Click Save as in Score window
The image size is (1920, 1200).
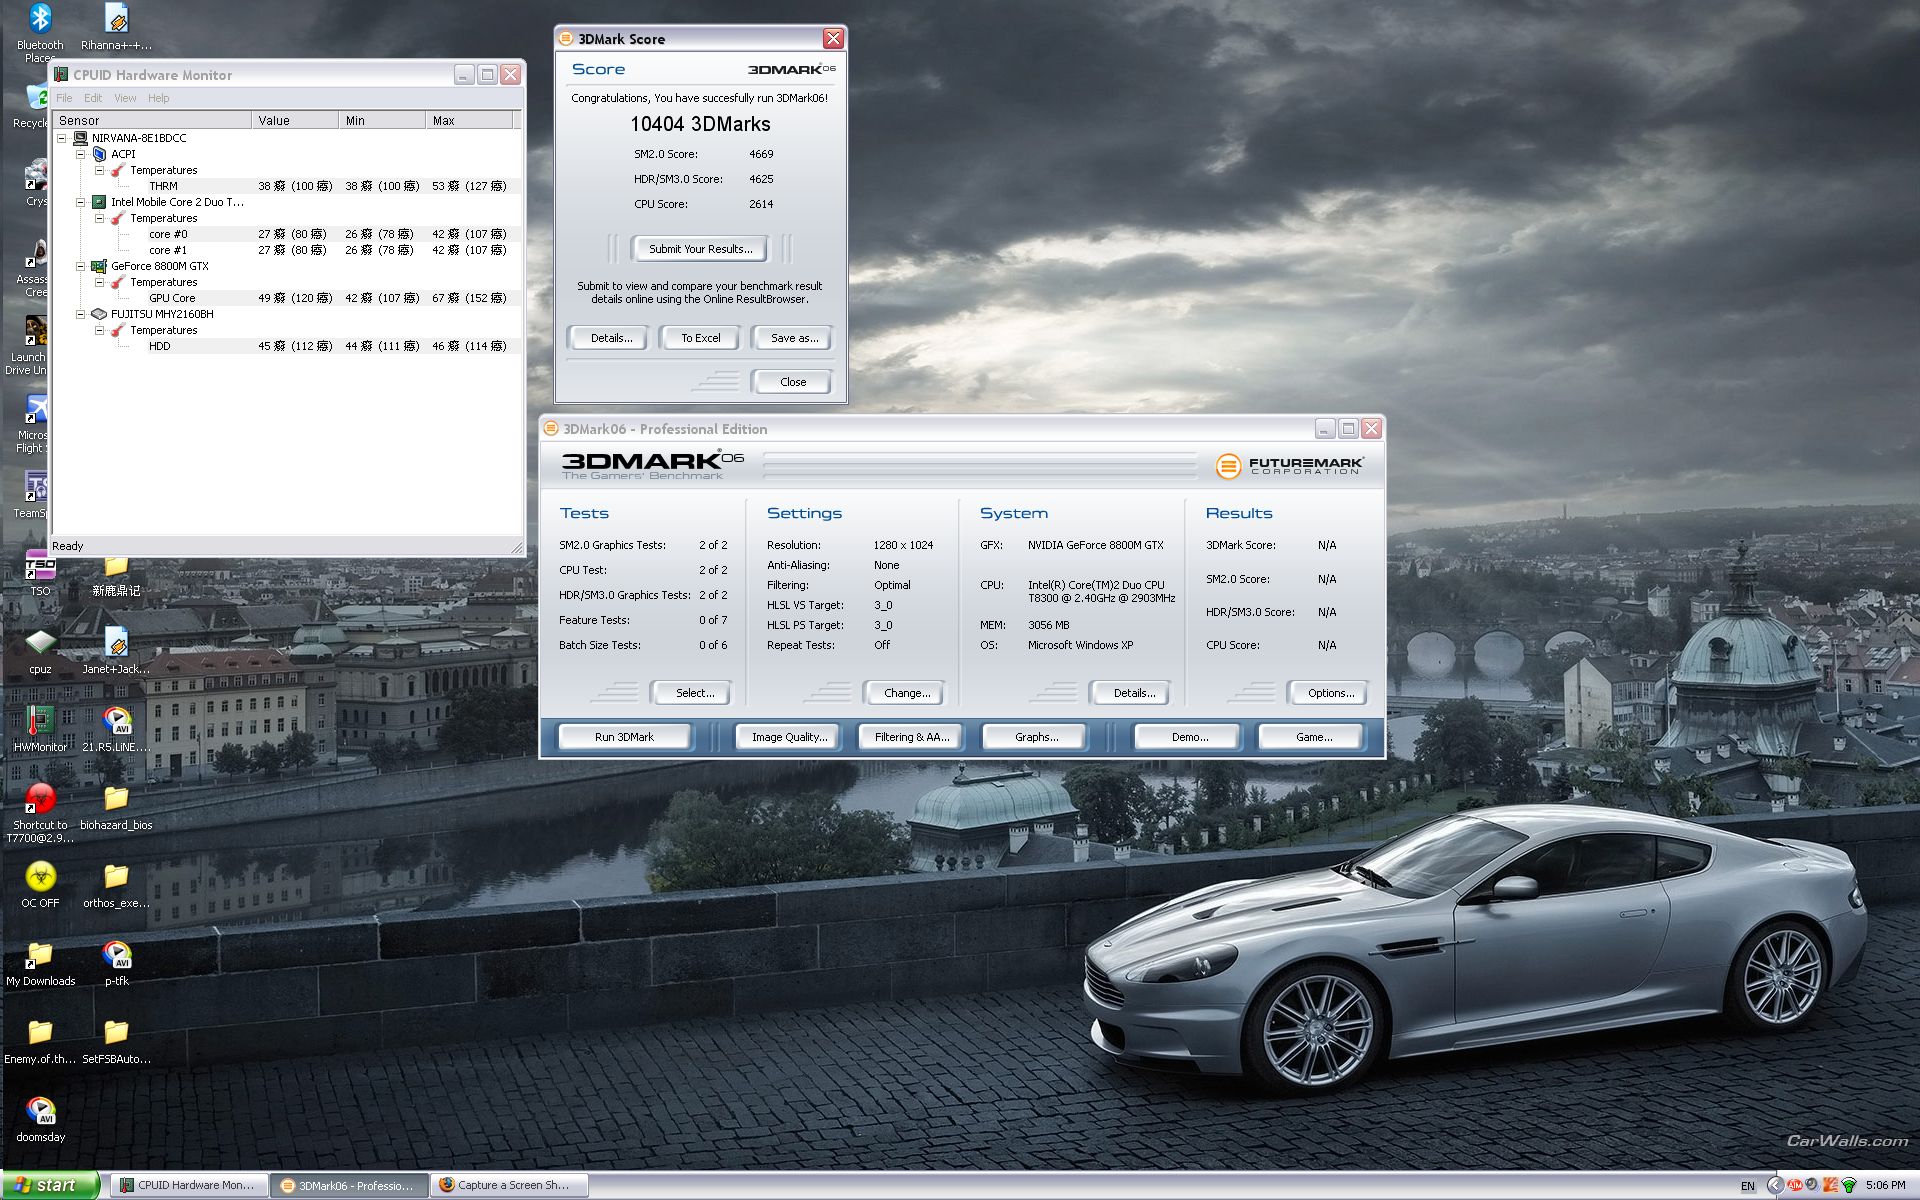pos(794,338)
